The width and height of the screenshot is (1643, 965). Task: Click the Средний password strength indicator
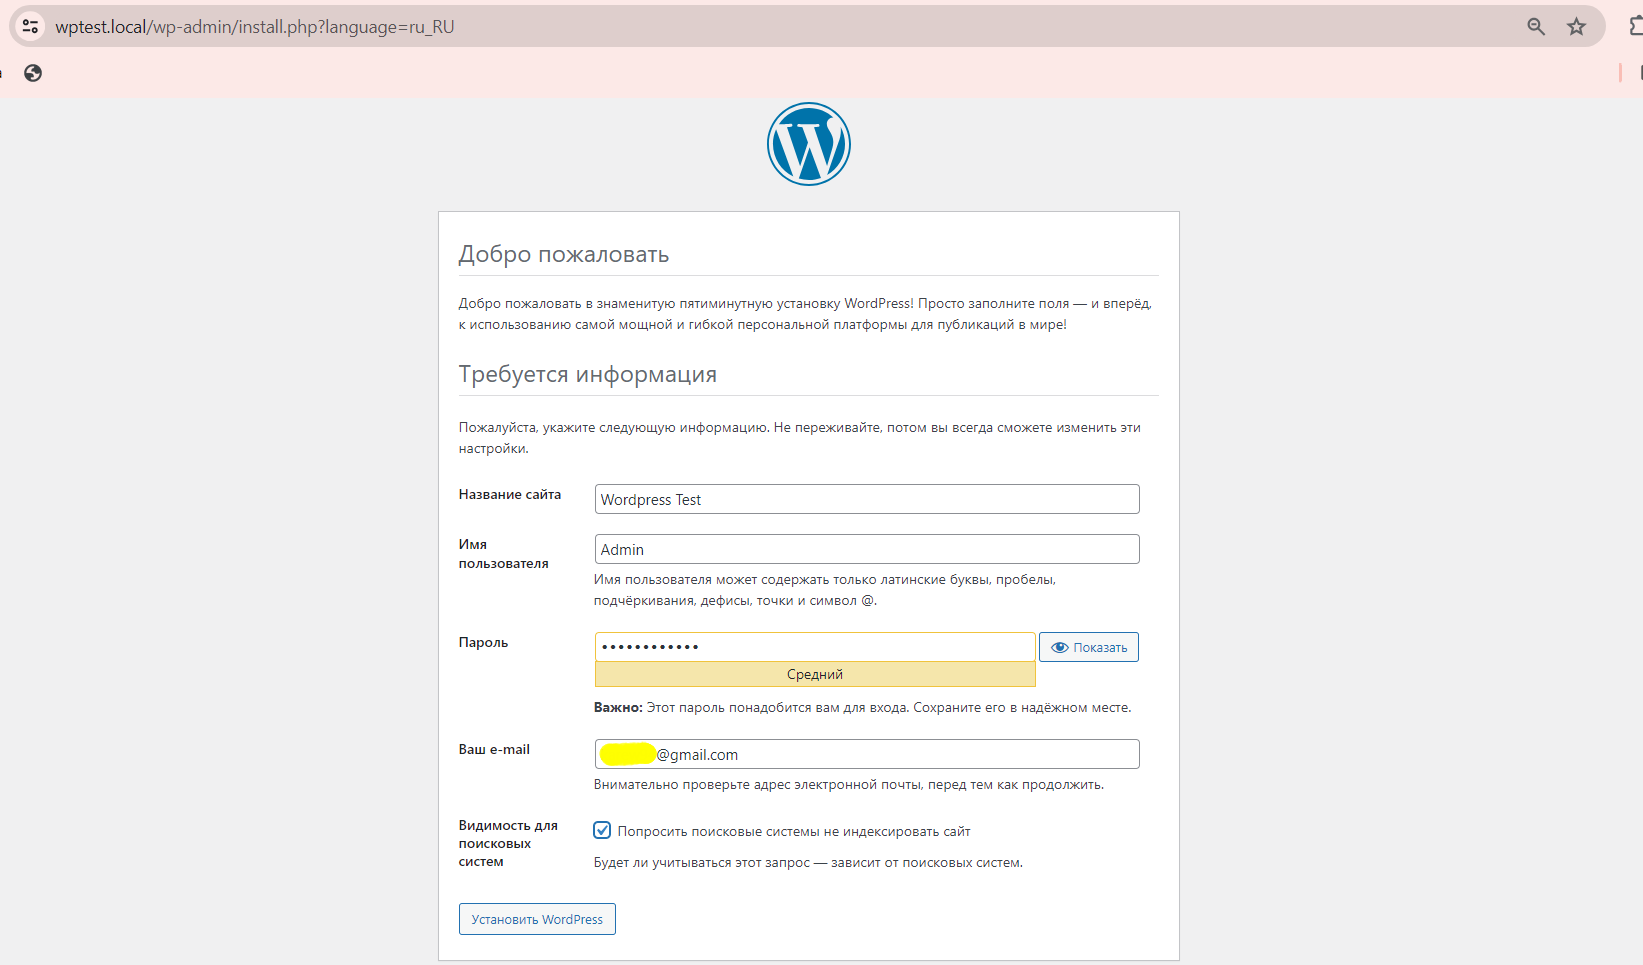point(815,674)
